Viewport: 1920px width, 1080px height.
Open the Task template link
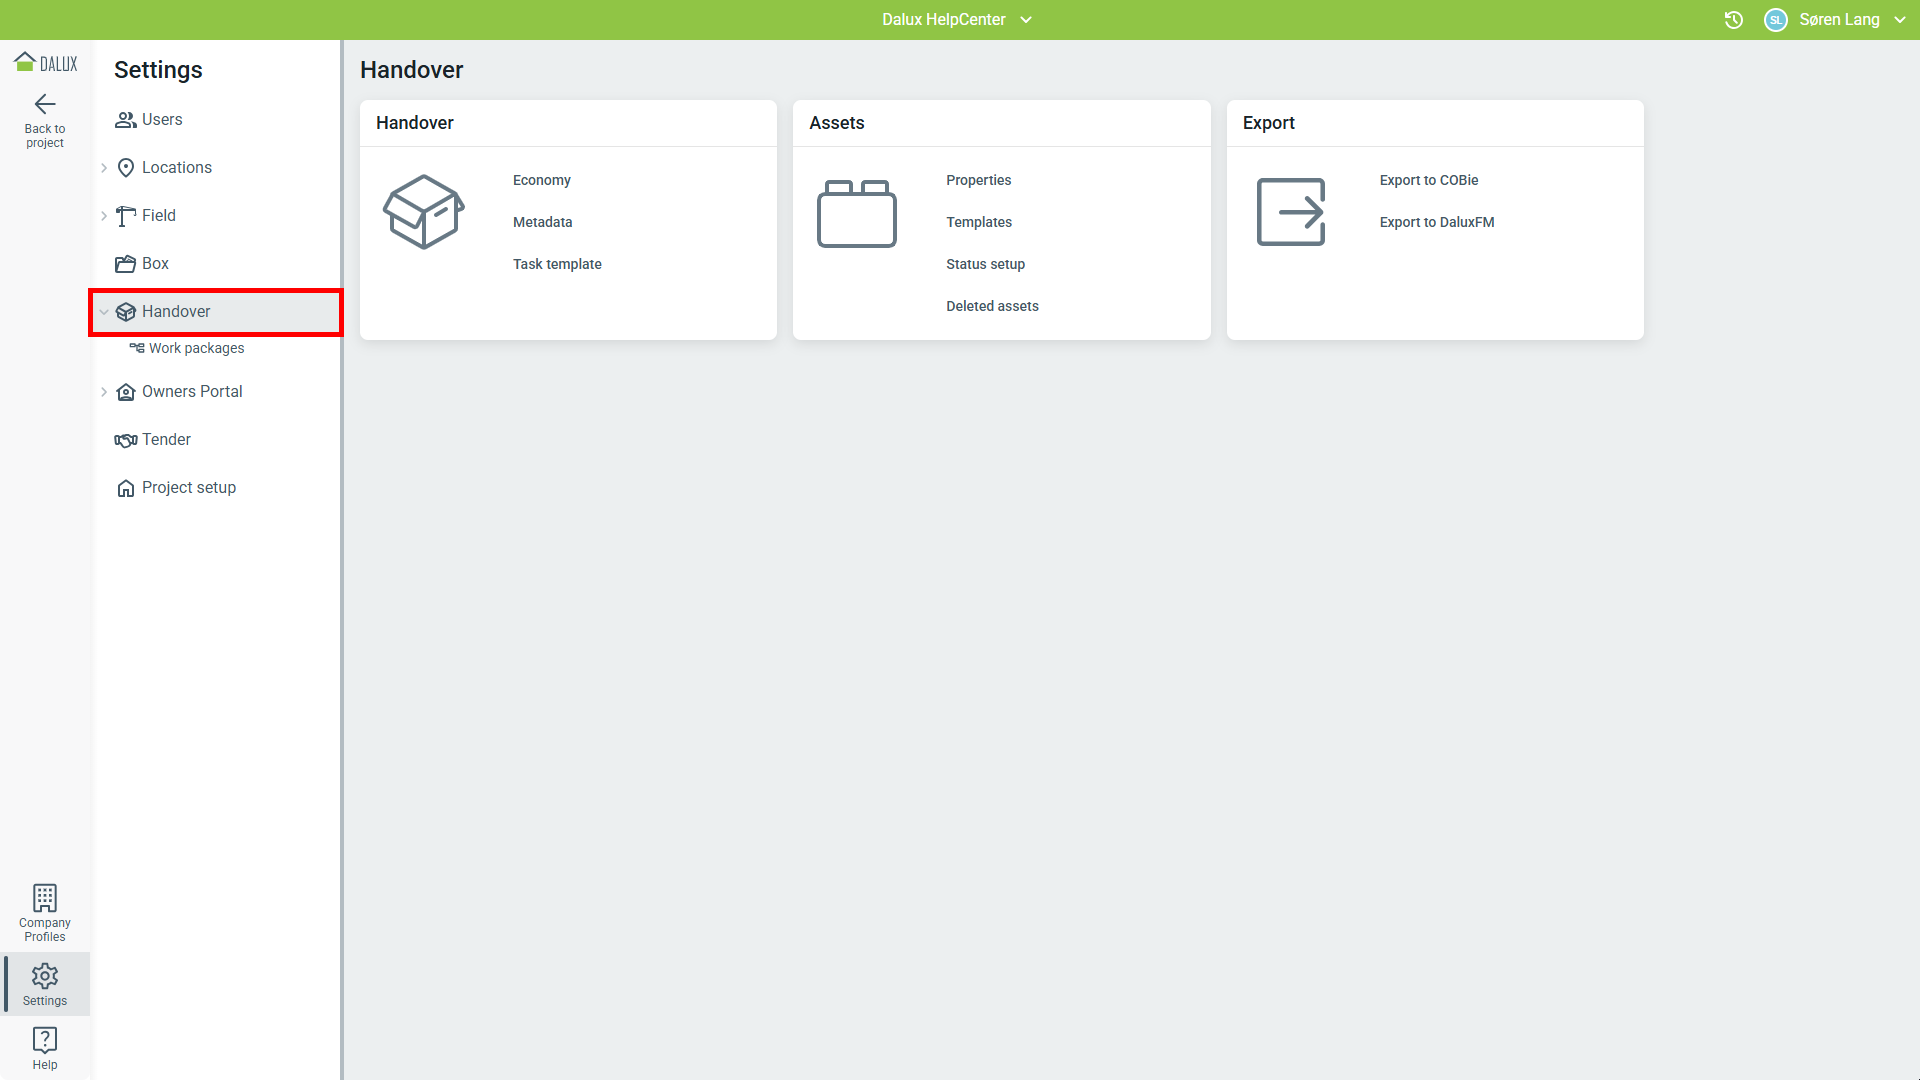click(x=557, y=264)
